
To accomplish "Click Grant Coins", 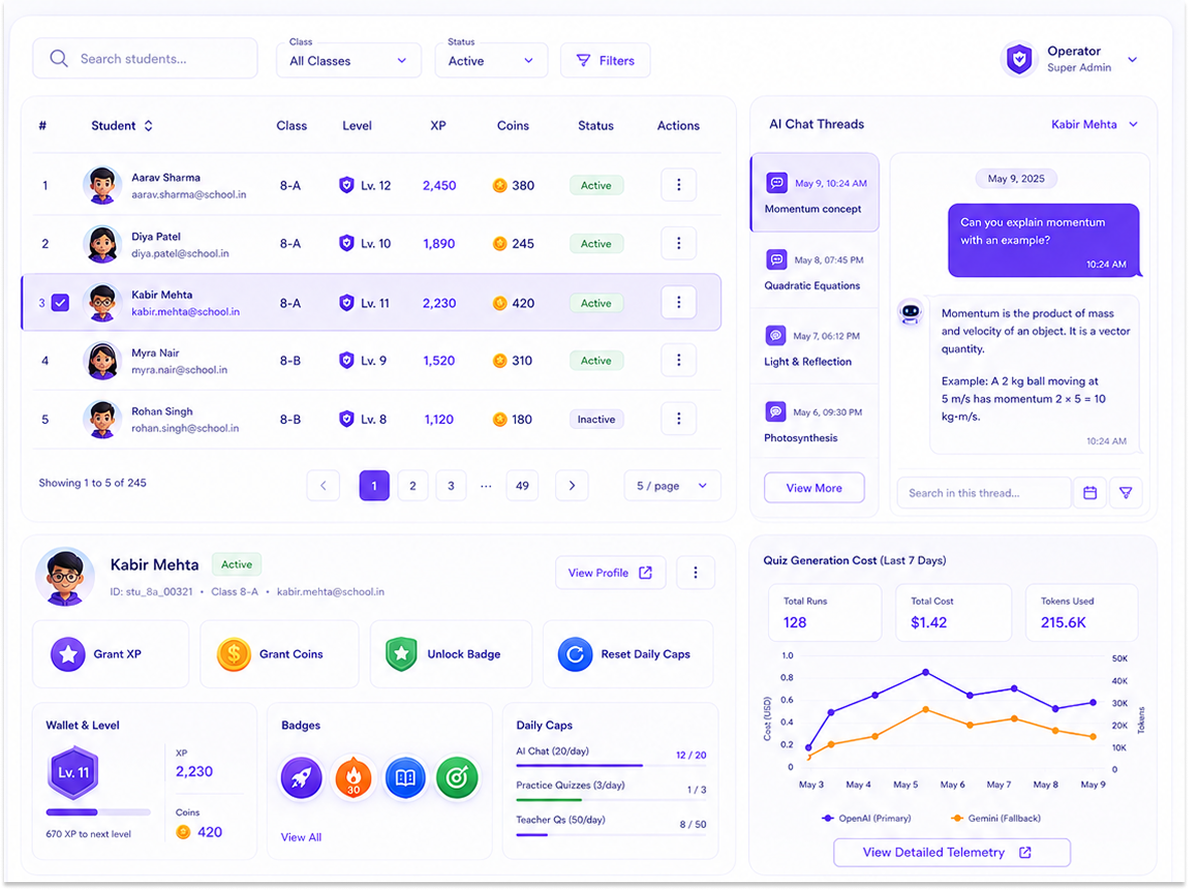I will tap(279, 654).
